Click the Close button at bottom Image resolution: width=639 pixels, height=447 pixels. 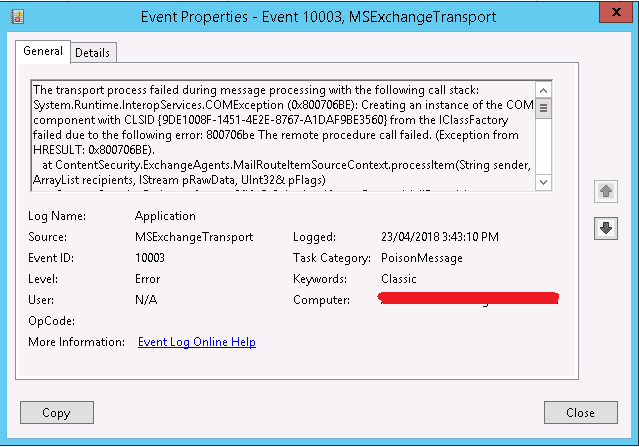point(580,413)
